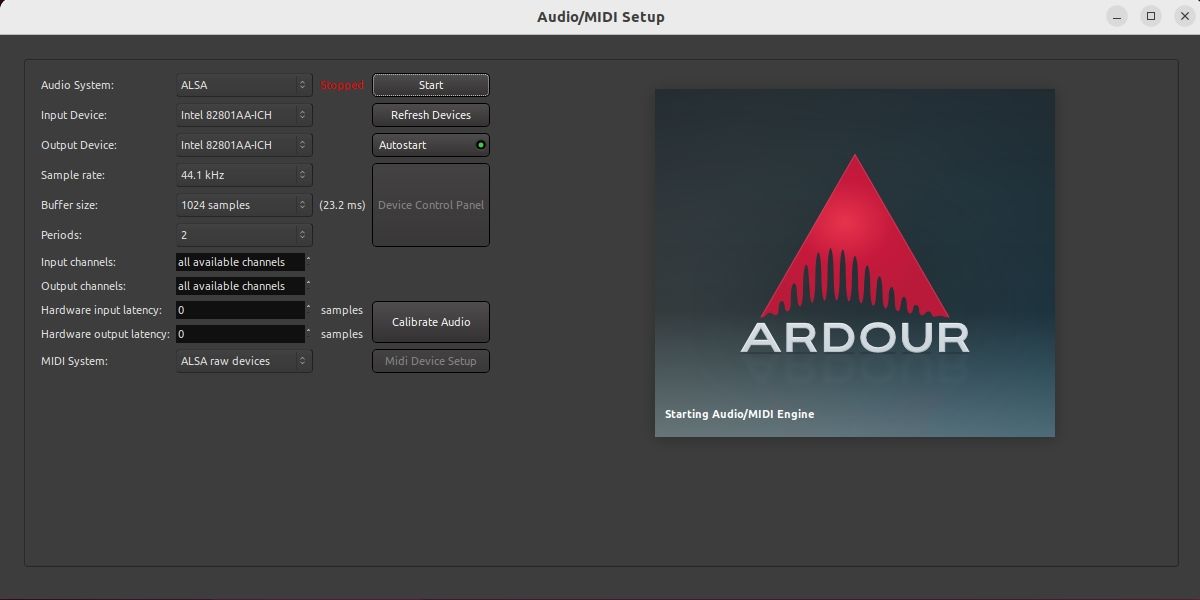Open the Audio System dropdown
The image size is (1200, 600).
point(243,85)
